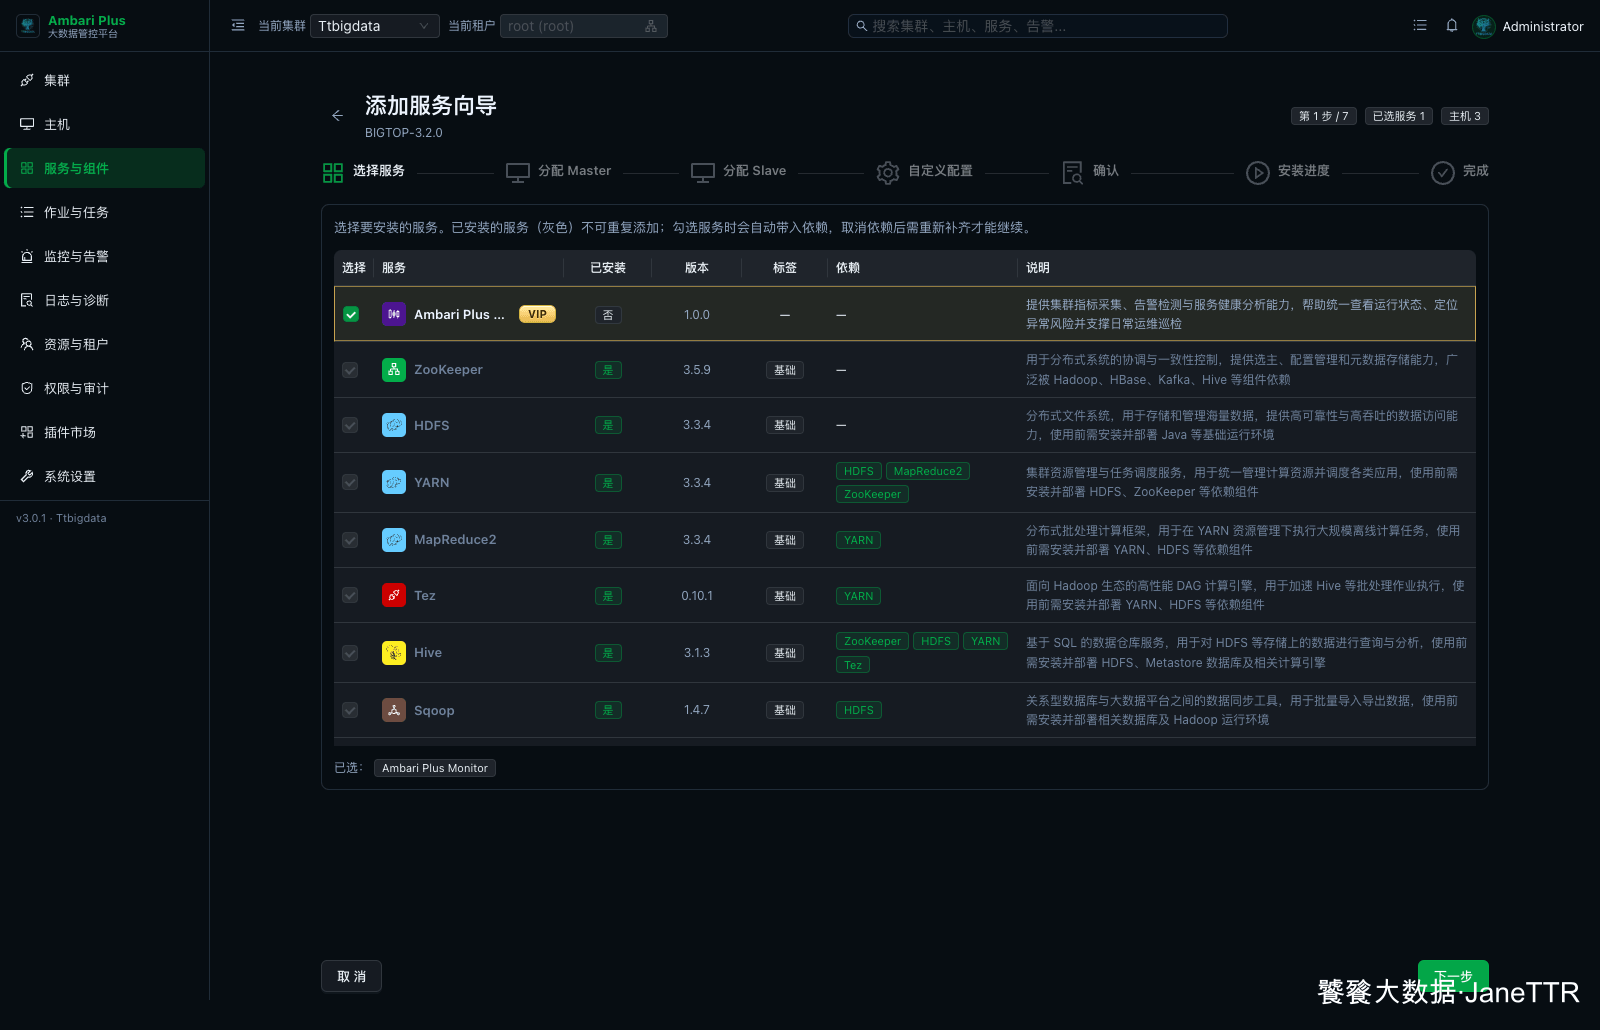This screenshot has height=1030, width=1600.
Task: Open 集群 in the sidebar
Action: [105, 80]
